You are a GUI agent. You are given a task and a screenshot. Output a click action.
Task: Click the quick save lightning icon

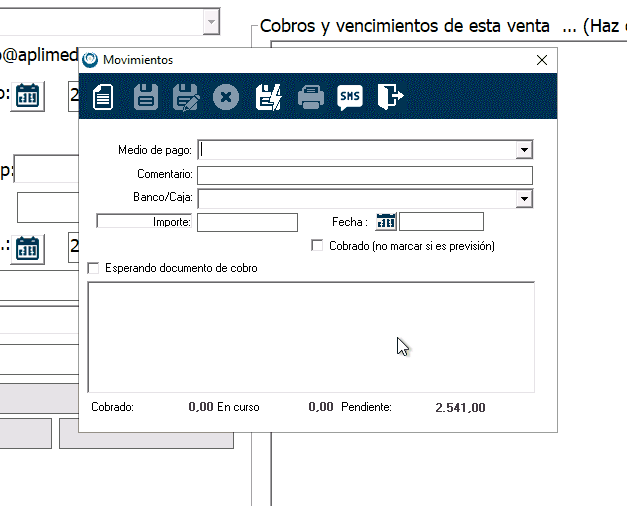269,97
